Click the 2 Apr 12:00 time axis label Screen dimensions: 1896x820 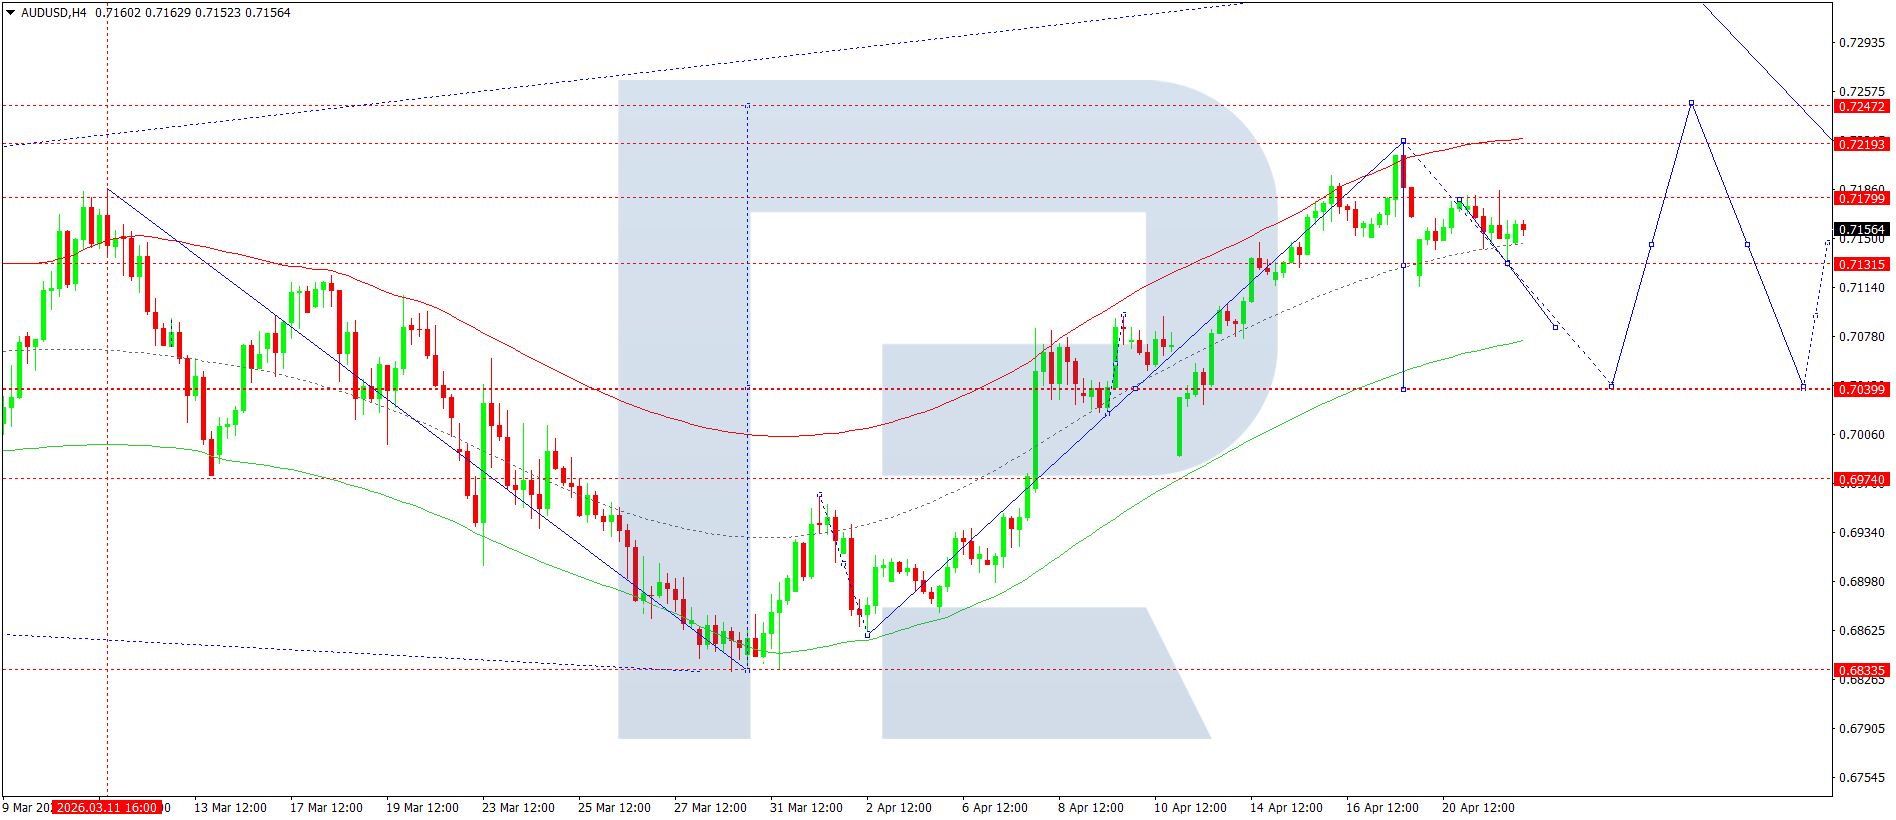898,808
